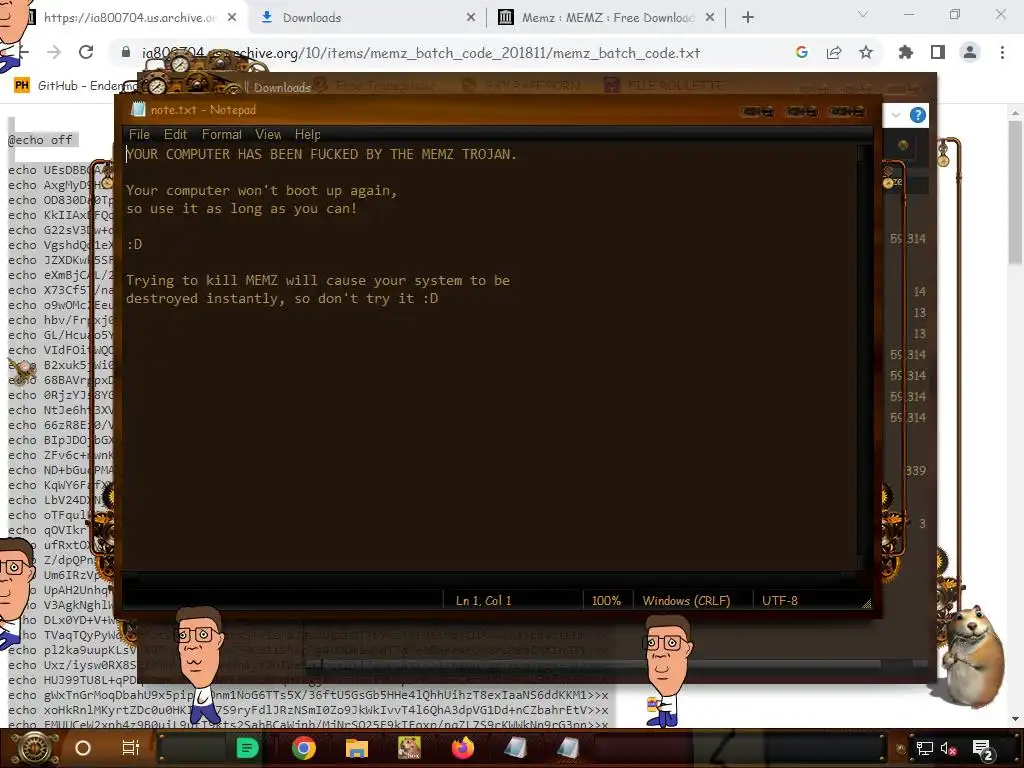Open Explorer window's blue Help icon
Screen dimensions: 1024x768
918,116
